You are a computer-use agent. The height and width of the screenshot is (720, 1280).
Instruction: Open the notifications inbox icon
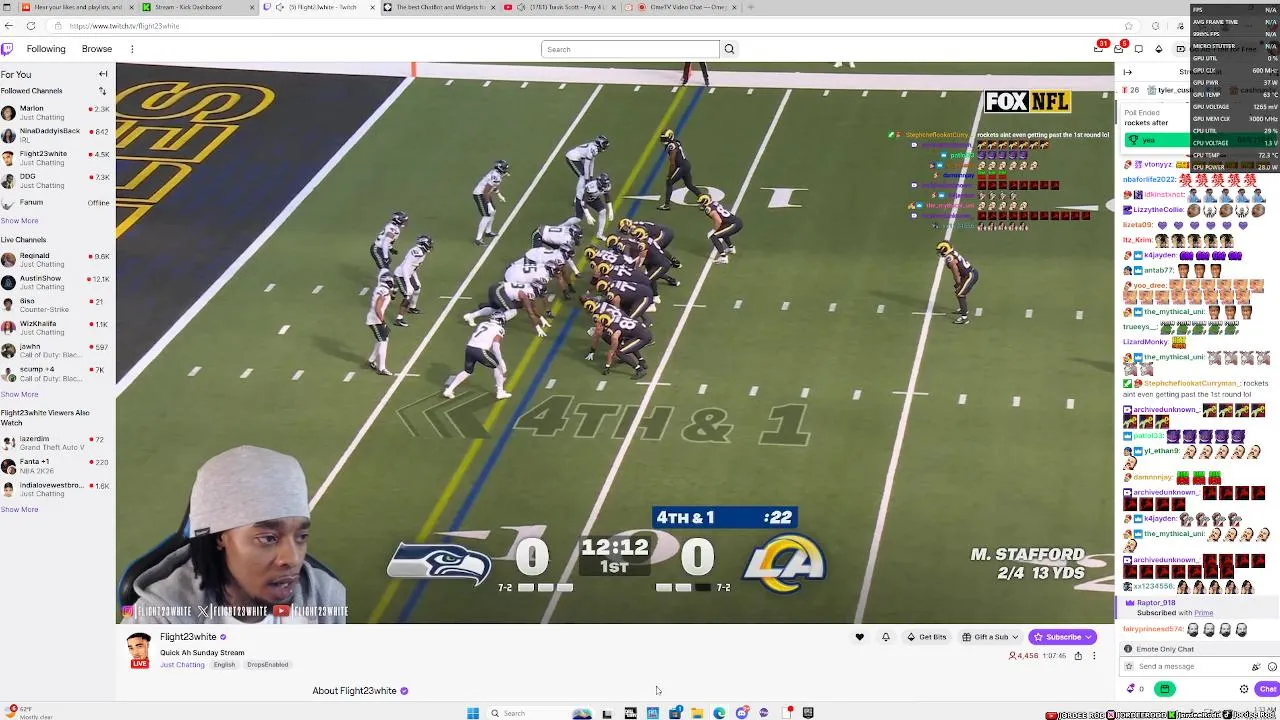coord(1119,48)
